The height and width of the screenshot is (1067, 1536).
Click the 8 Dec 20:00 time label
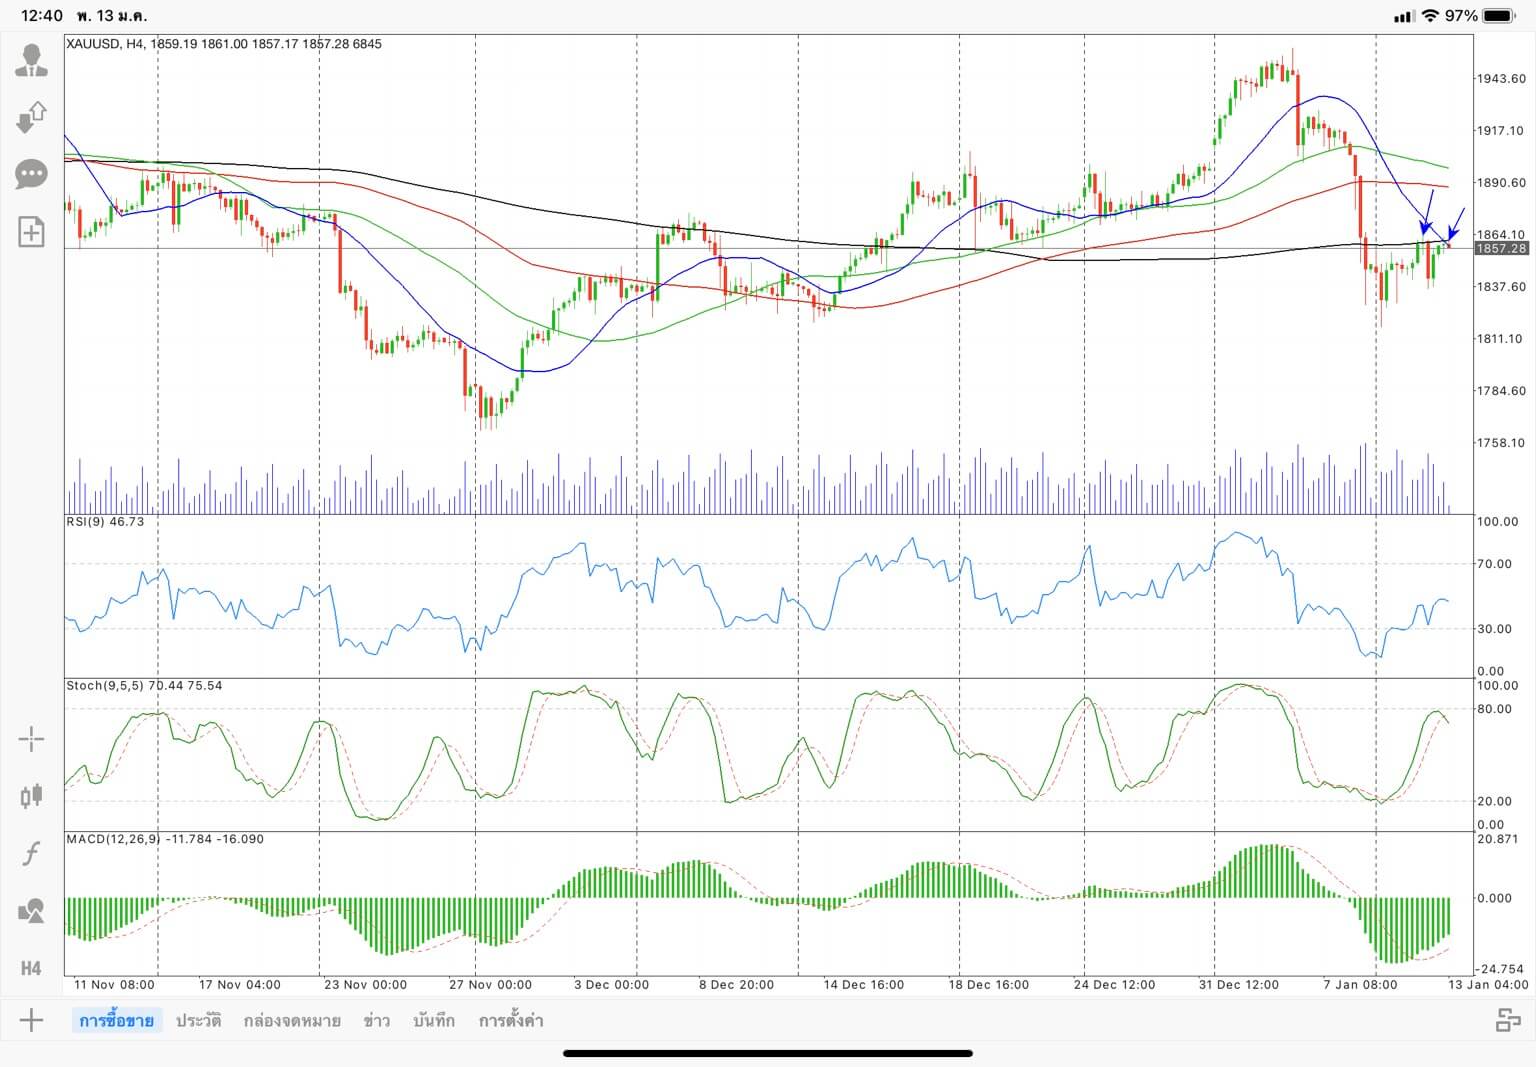coord(736,985)
